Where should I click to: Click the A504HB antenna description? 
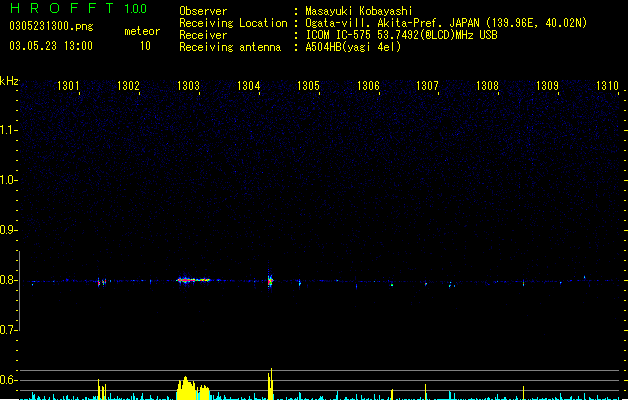[353, 47]
